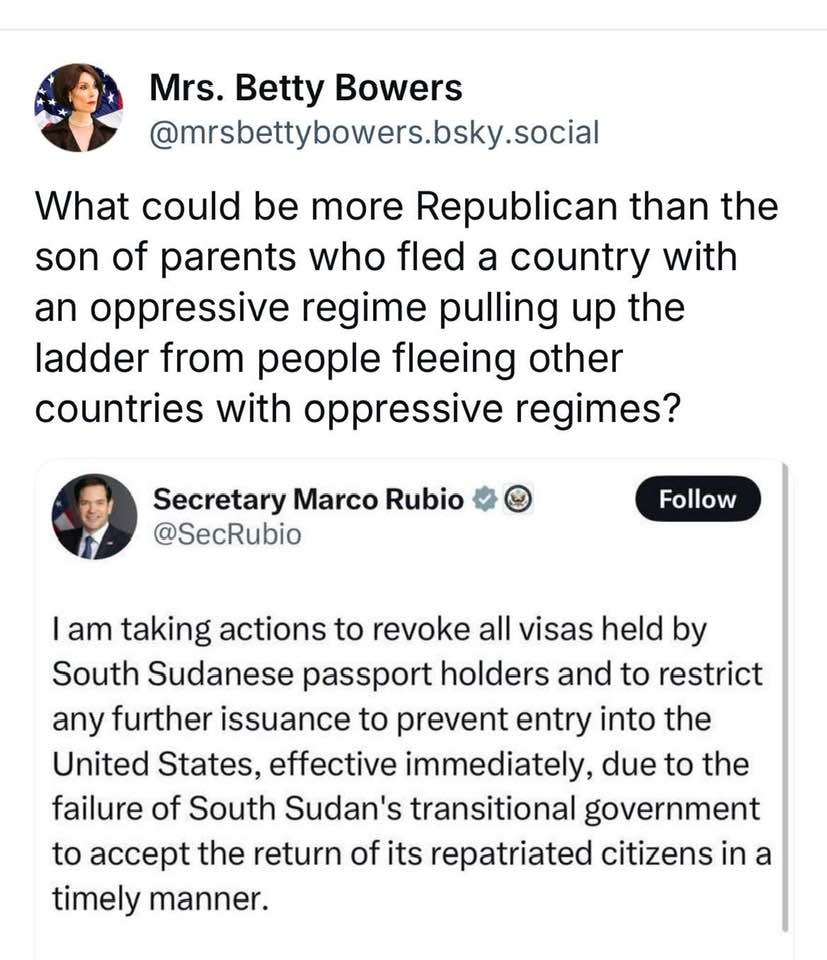Click the blue verified checkmark badge
827x960 pixels.
pyautogui.click(x=484, y=499)
